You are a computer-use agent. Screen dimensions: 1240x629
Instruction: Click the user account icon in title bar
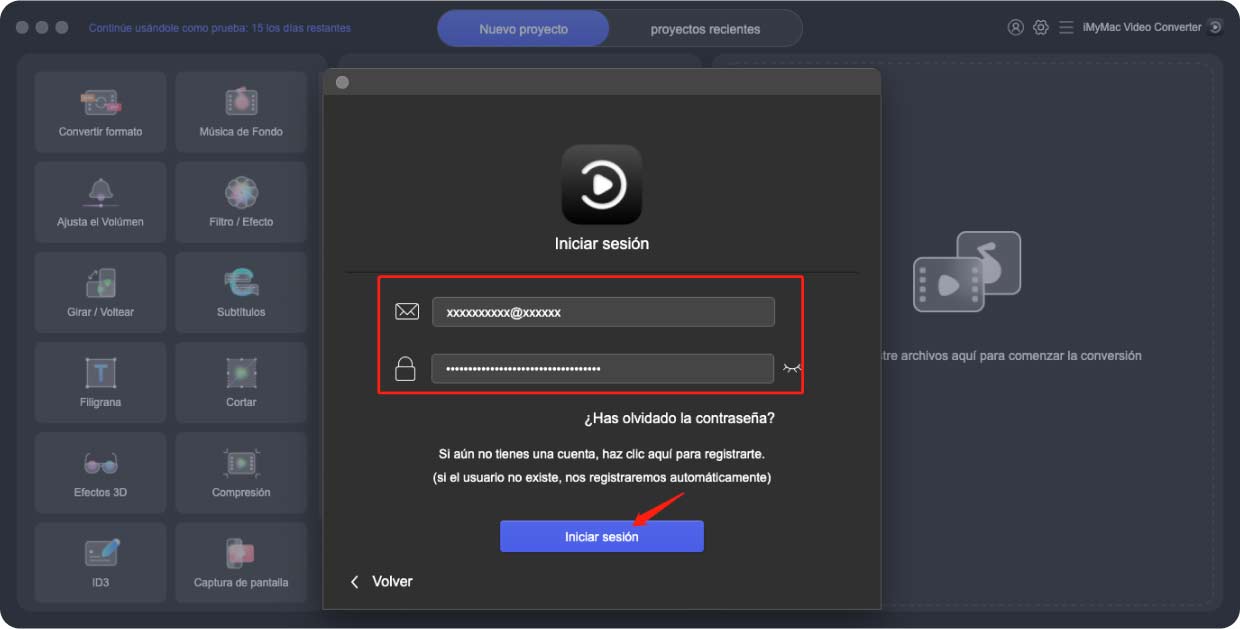(x=1016, y=28)
